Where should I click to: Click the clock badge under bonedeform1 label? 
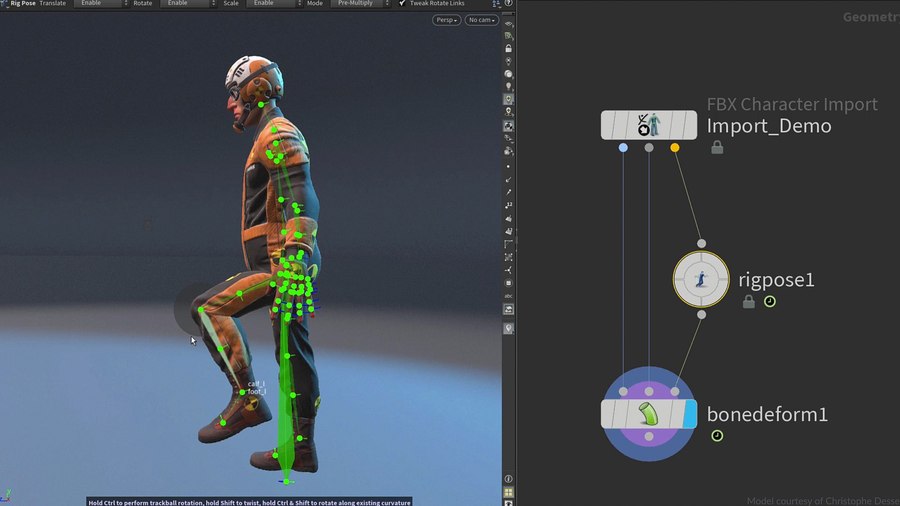tap(717, 436)
